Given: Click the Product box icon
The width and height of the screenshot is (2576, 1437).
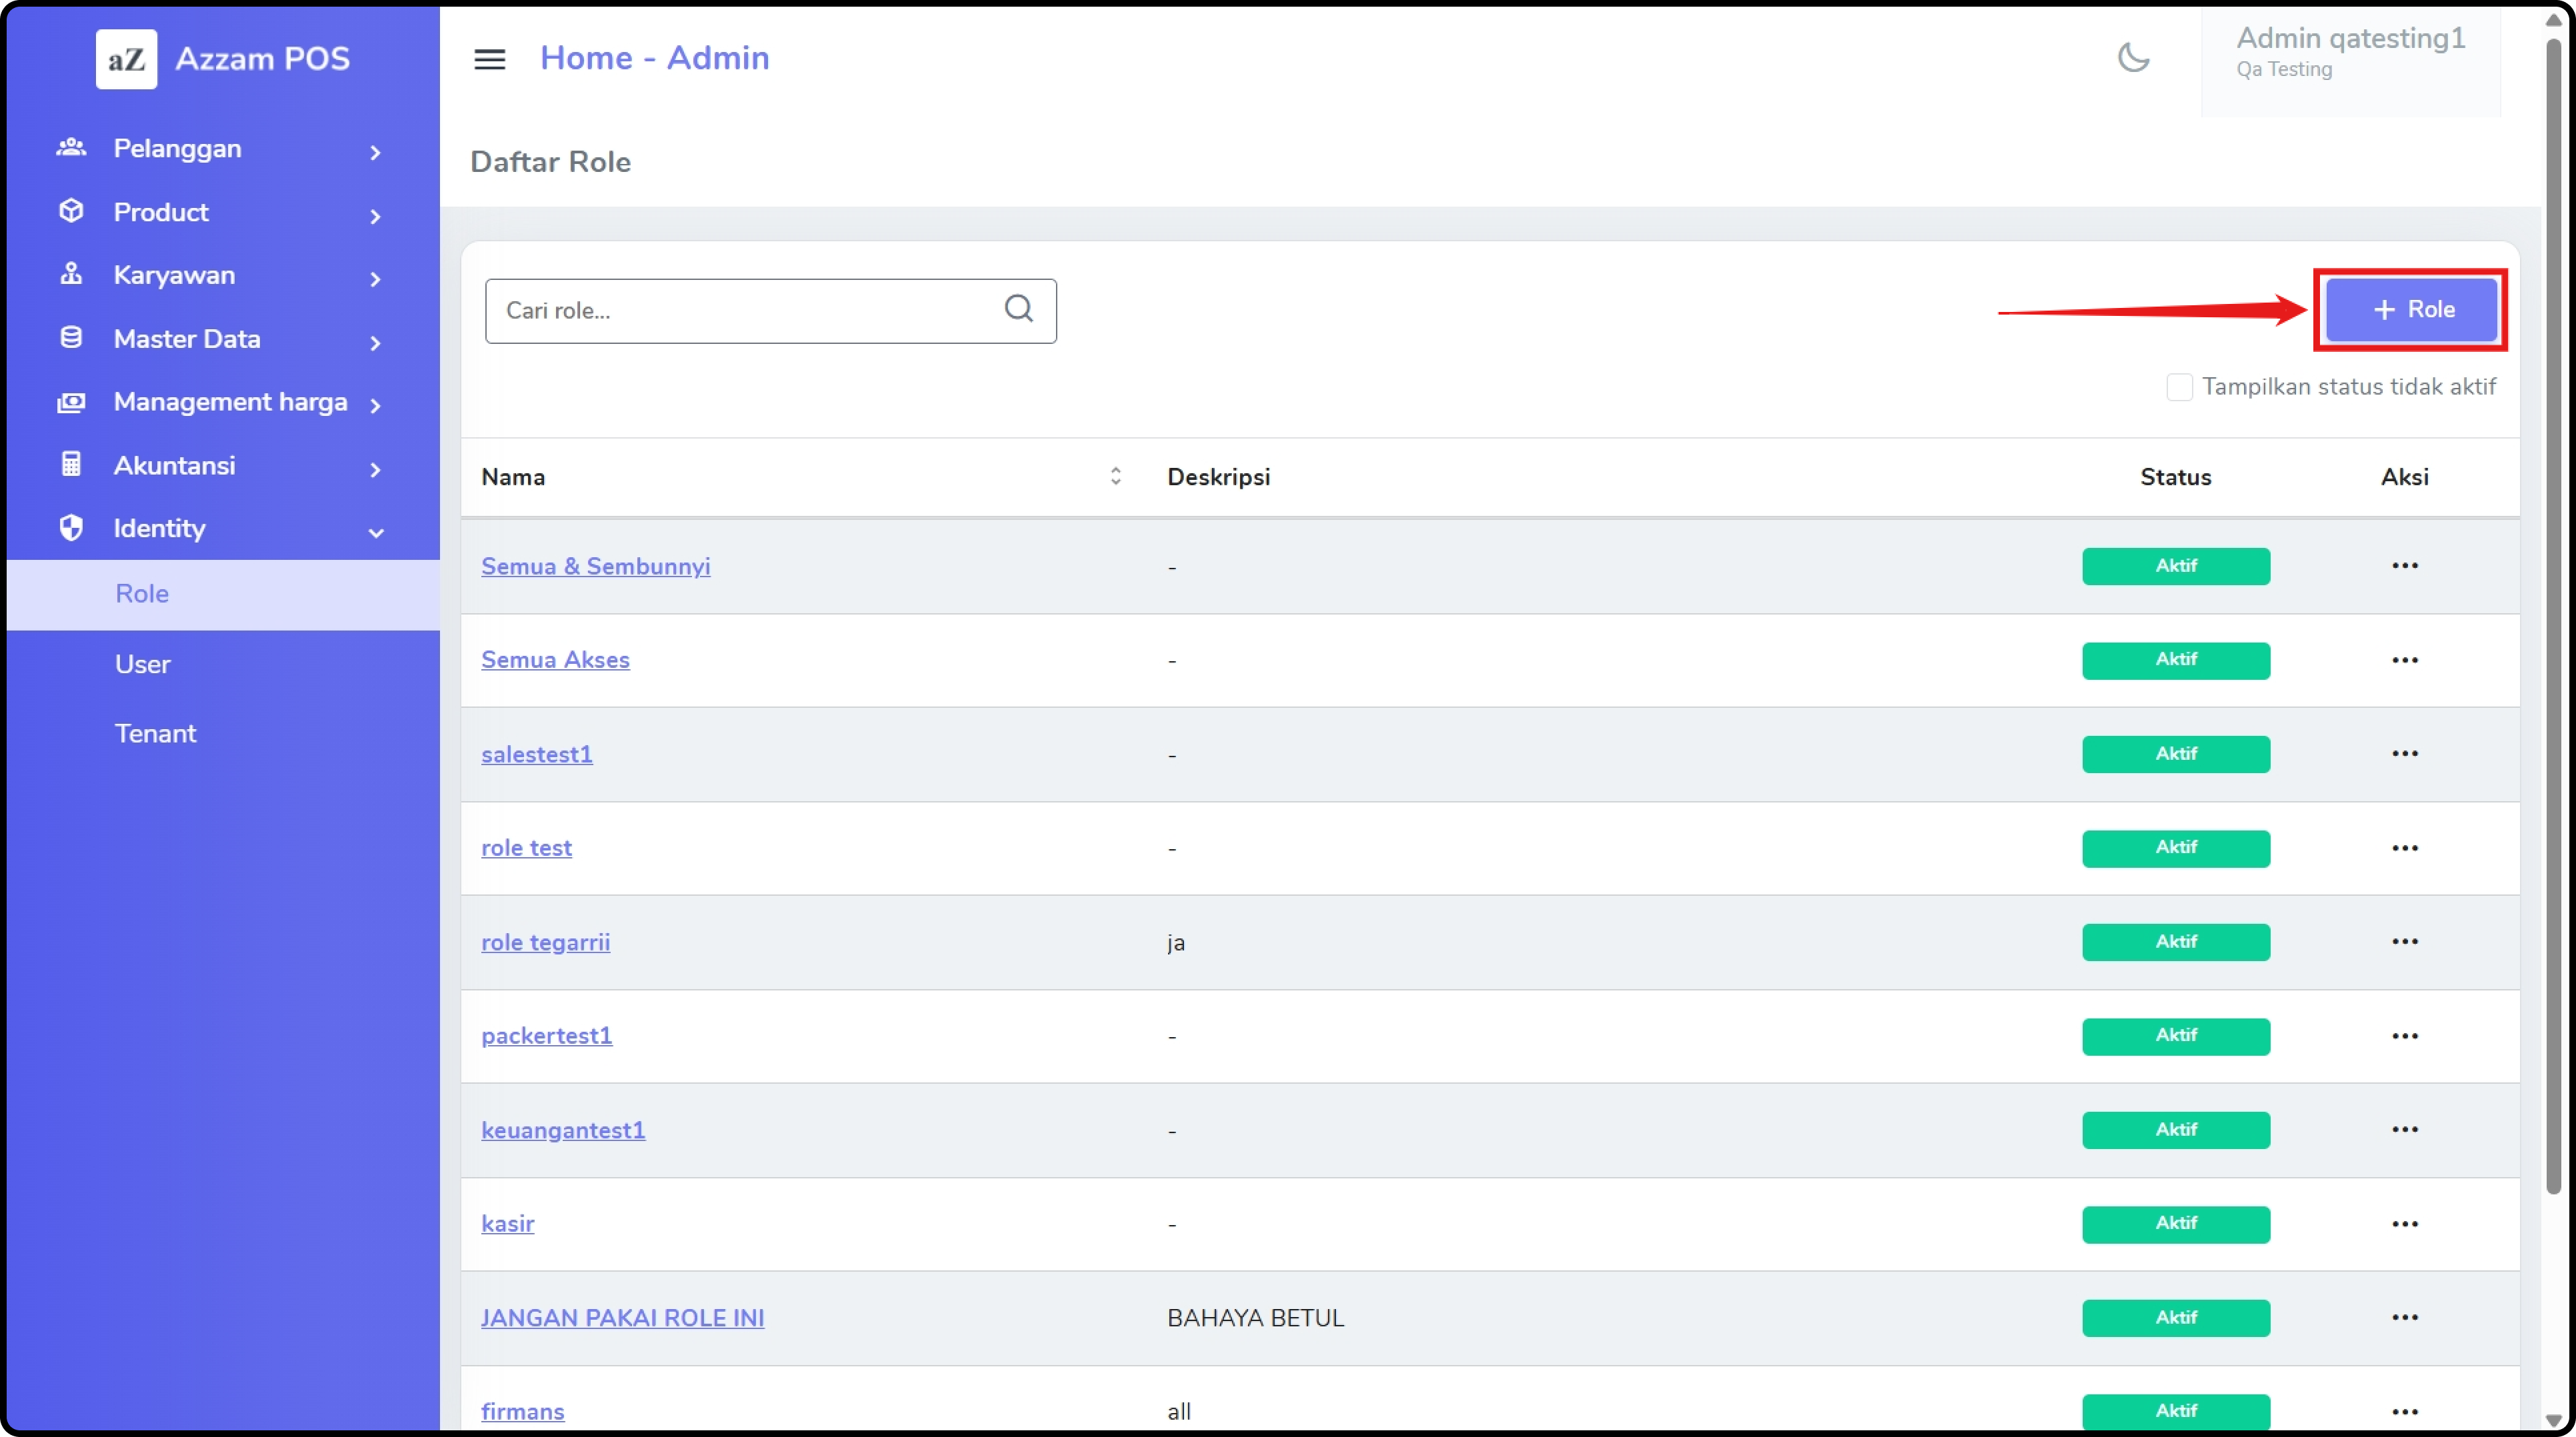Looking at the screenshot, I should tap(71, 211).
